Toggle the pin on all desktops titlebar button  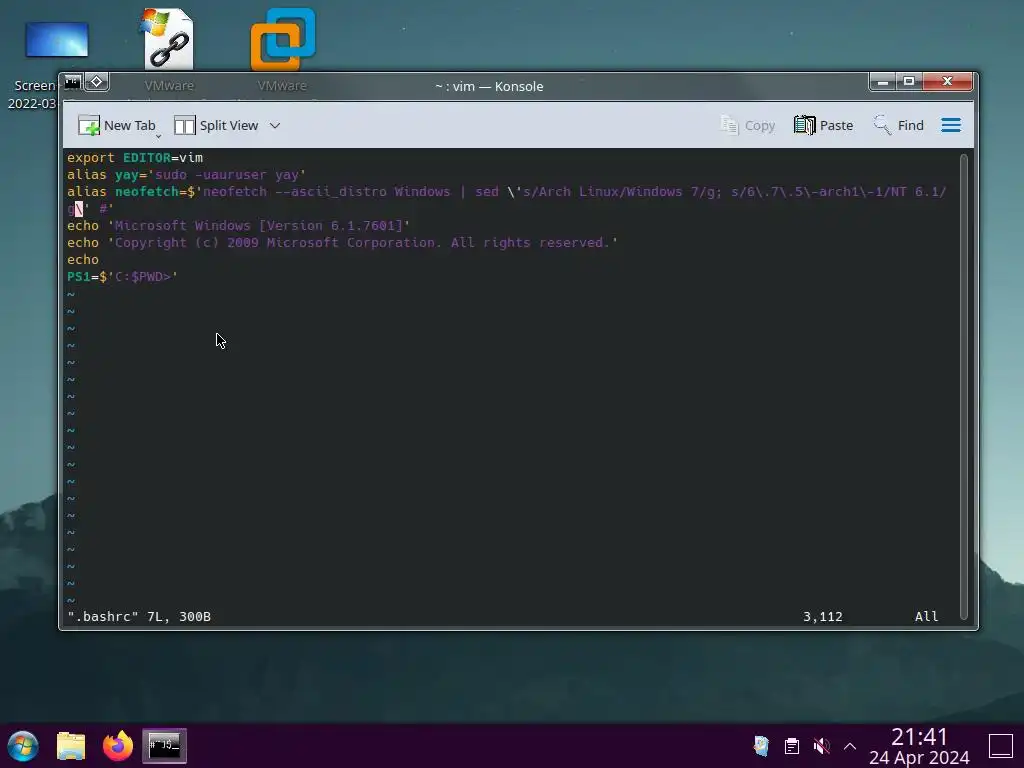[97, 82]
